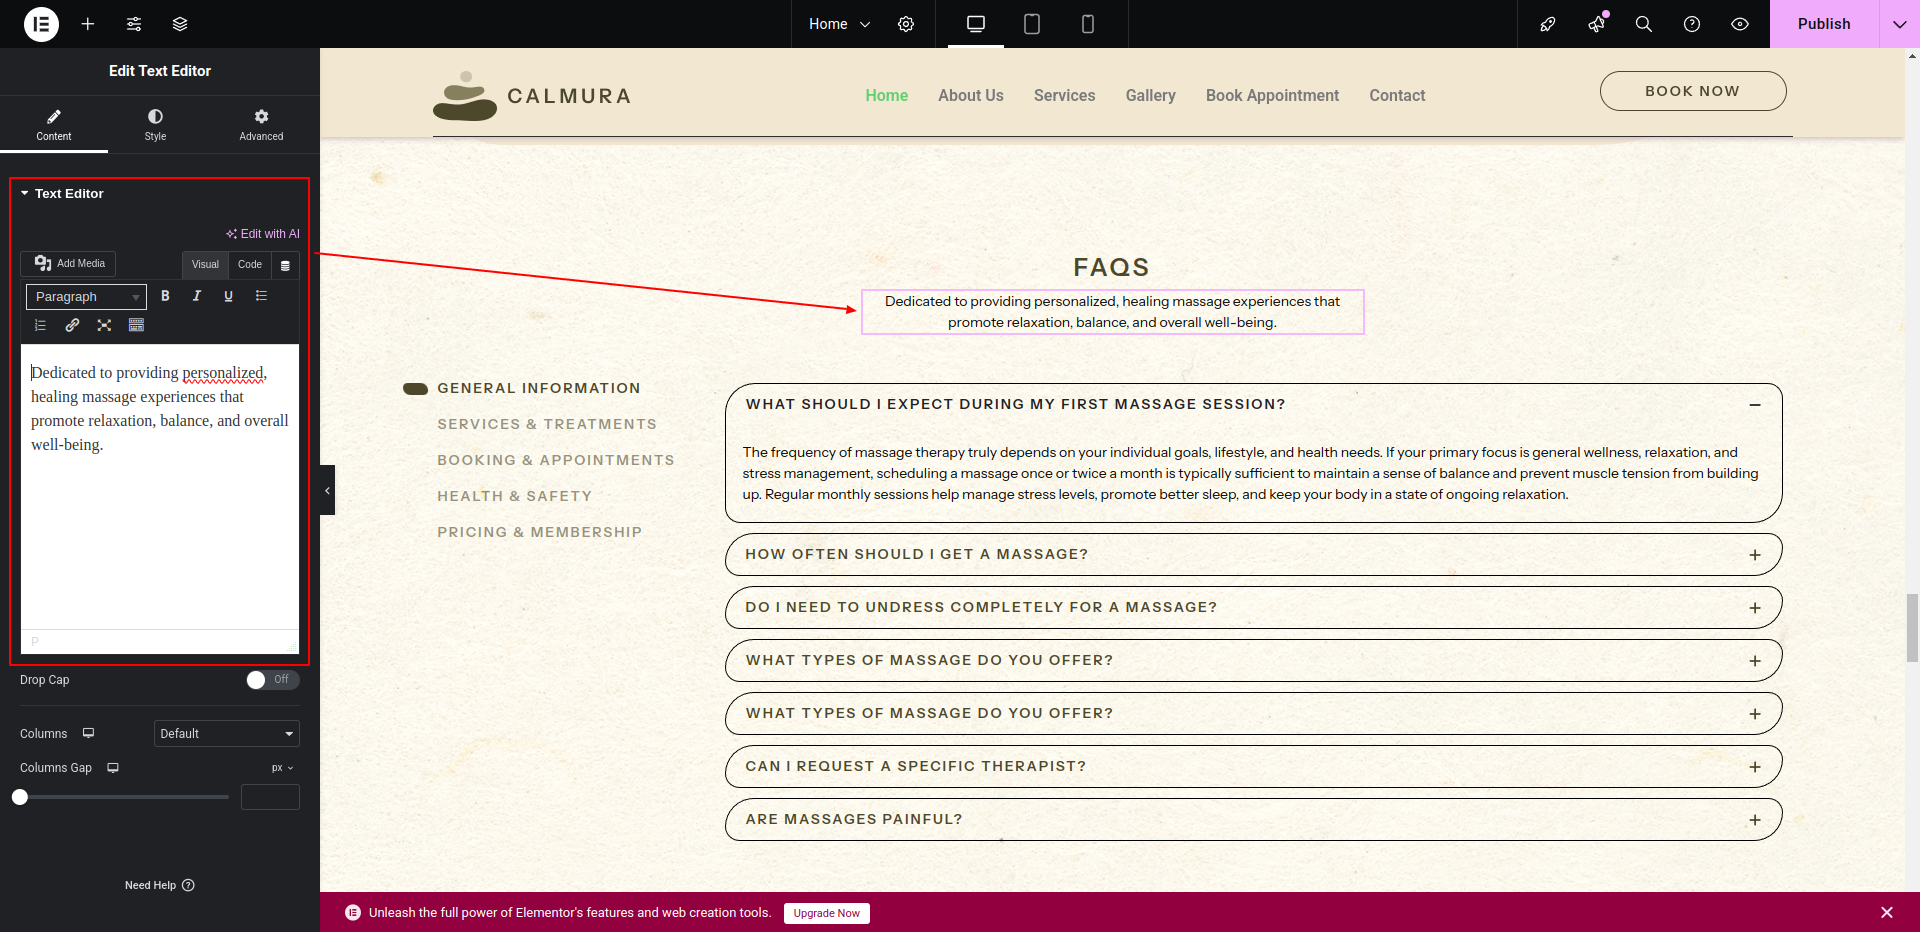Viewport: 1920px width, 932px height.
Task: Switch to mobile preview mode
Action: 1088,24
